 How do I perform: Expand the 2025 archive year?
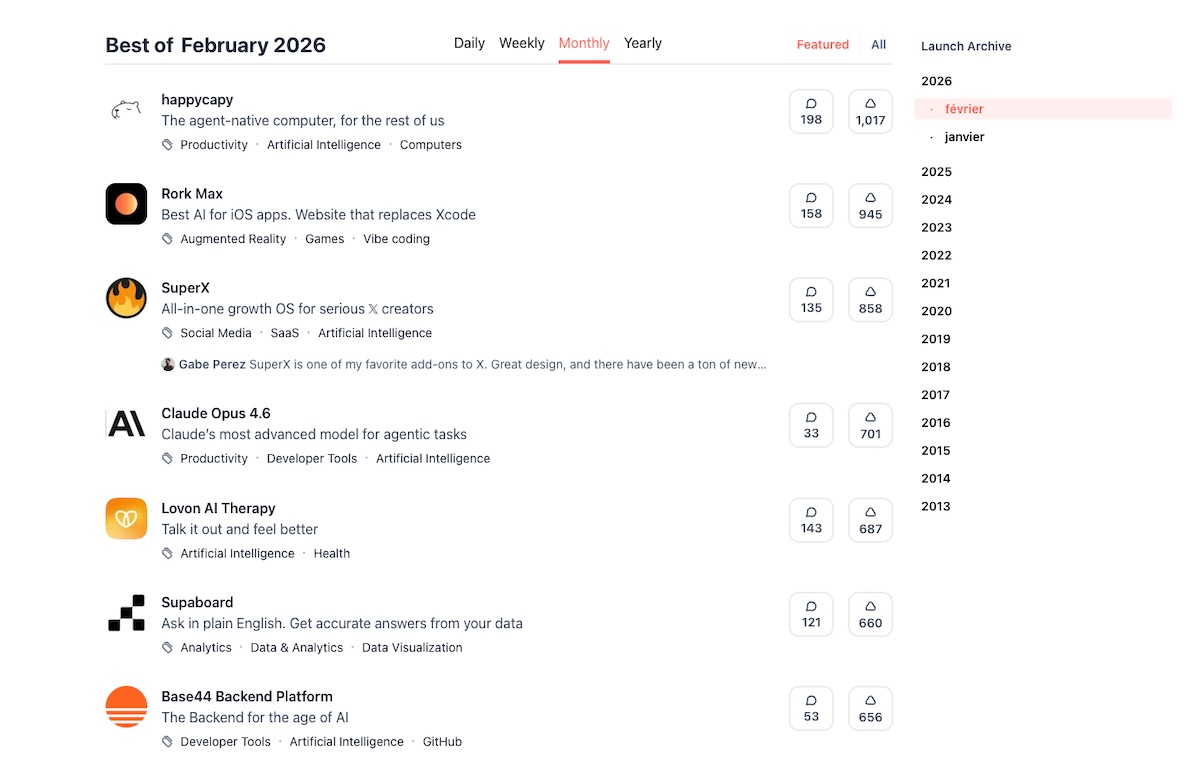tap(936, 172)
